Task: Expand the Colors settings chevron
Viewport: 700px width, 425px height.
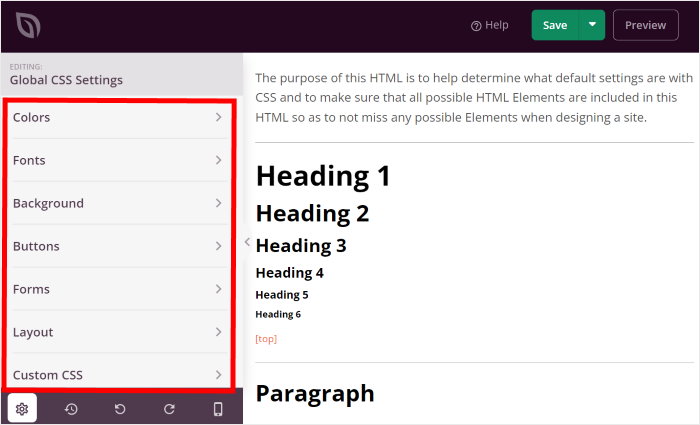Action: (218, 118)
